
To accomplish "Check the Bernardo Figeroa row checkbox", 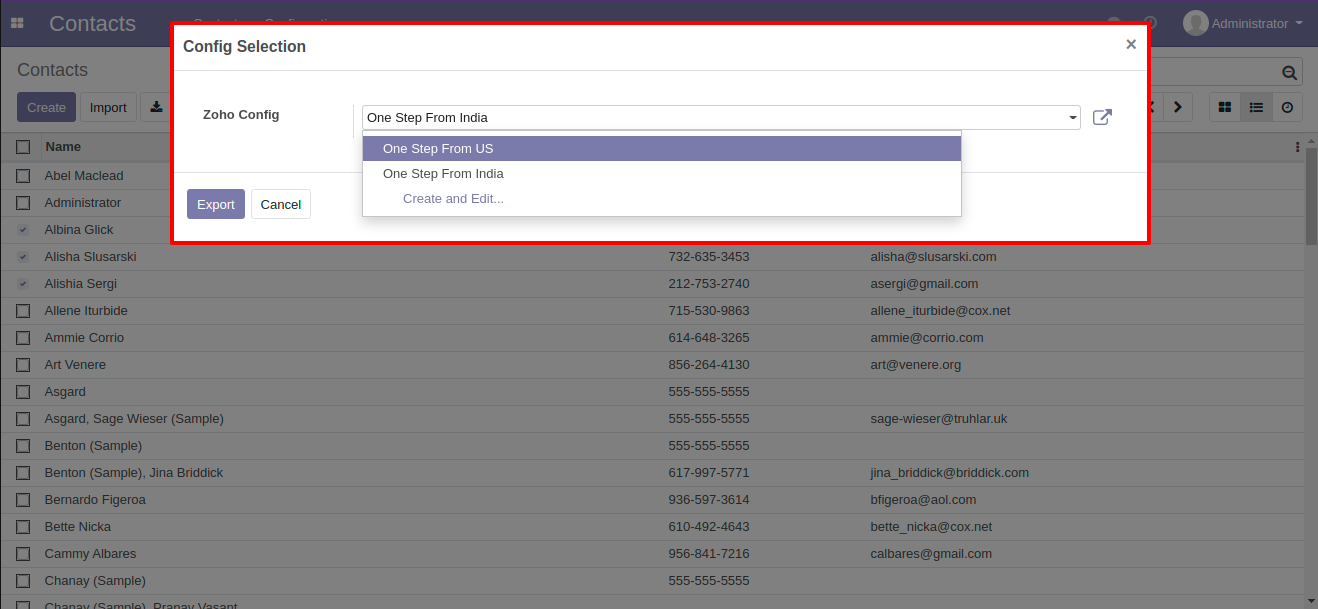I will coord(23,500).
